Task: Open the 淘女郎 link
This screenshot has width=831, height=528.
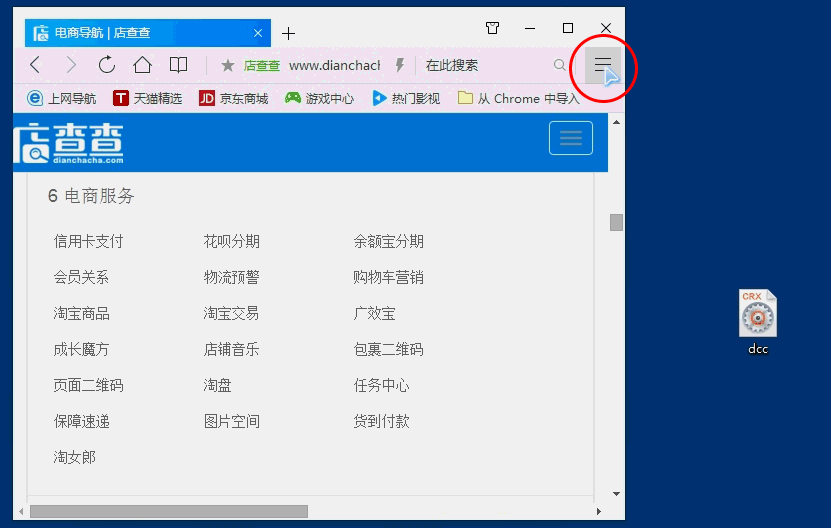Action: [75, 457]
